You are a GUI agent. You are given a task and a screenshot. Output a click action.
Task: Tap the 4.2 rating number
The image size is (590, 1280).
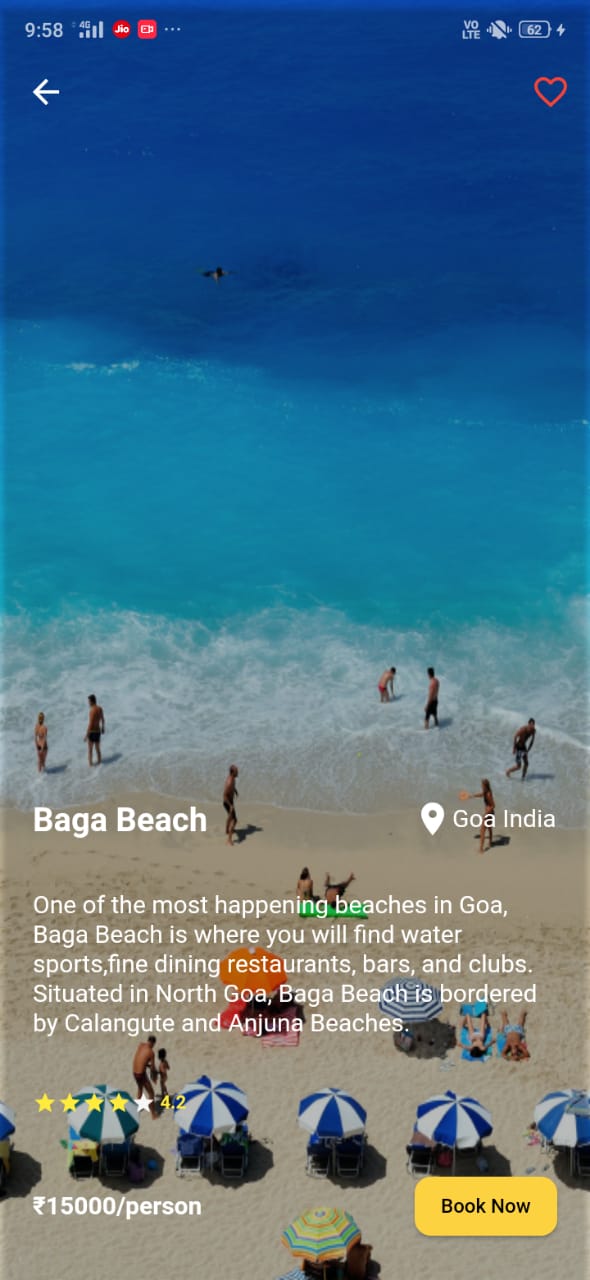[x=173, y=1103]
